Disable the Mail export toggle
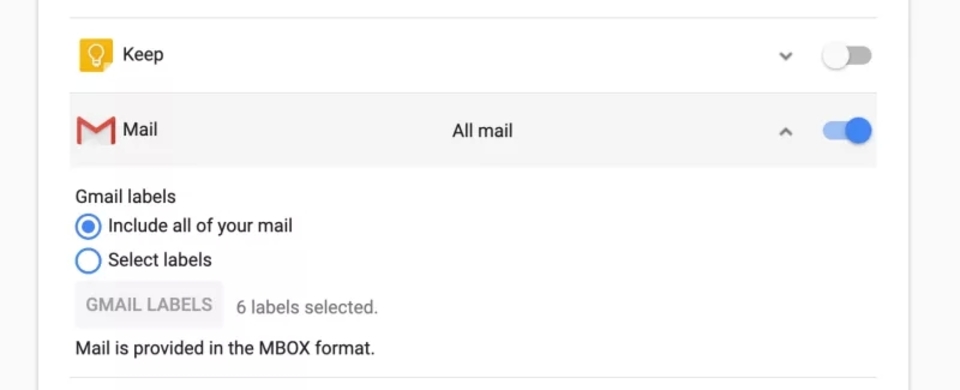Image resolution: width=960 pixels, height=390 pixels. pyautogui.click(x=847, y=130)
